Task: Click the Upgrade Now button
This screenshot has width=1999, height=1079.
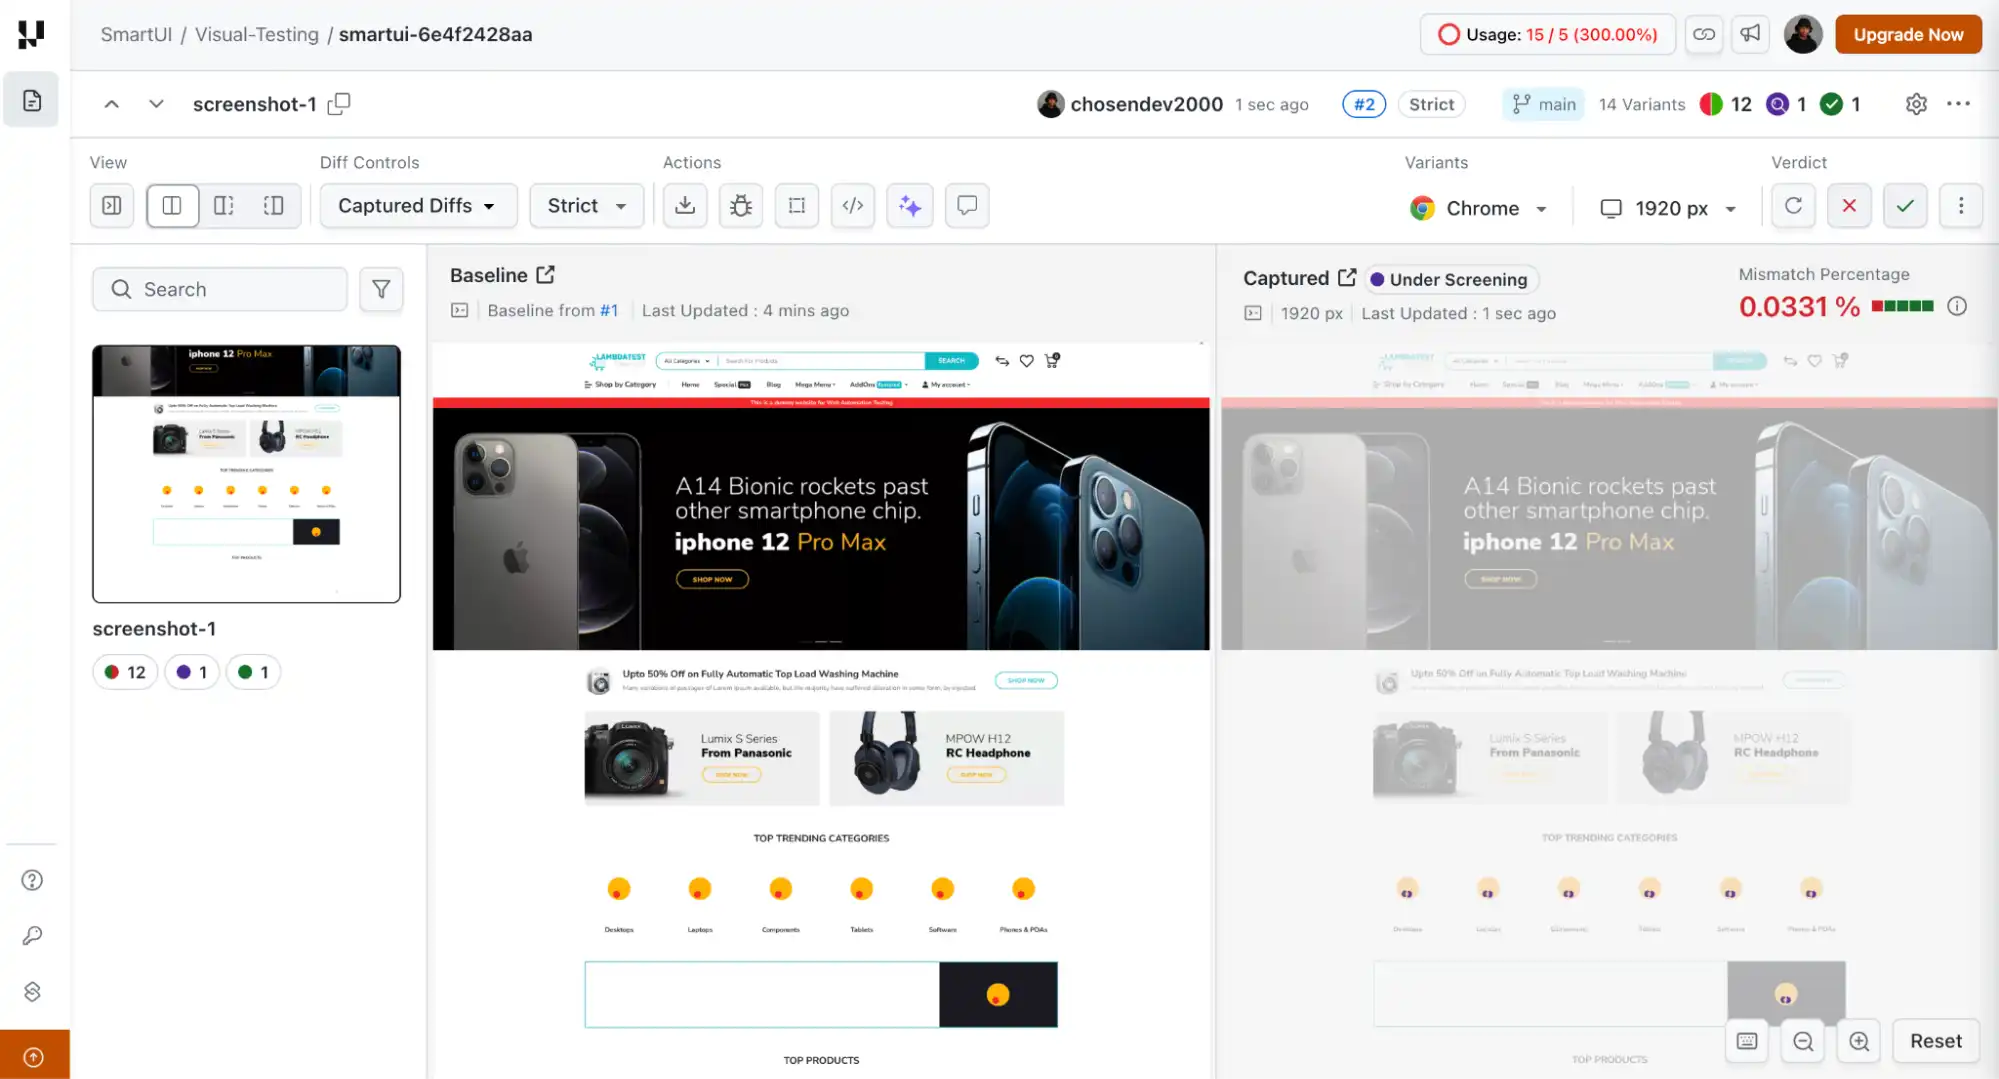Action: tap(1907, 34)
